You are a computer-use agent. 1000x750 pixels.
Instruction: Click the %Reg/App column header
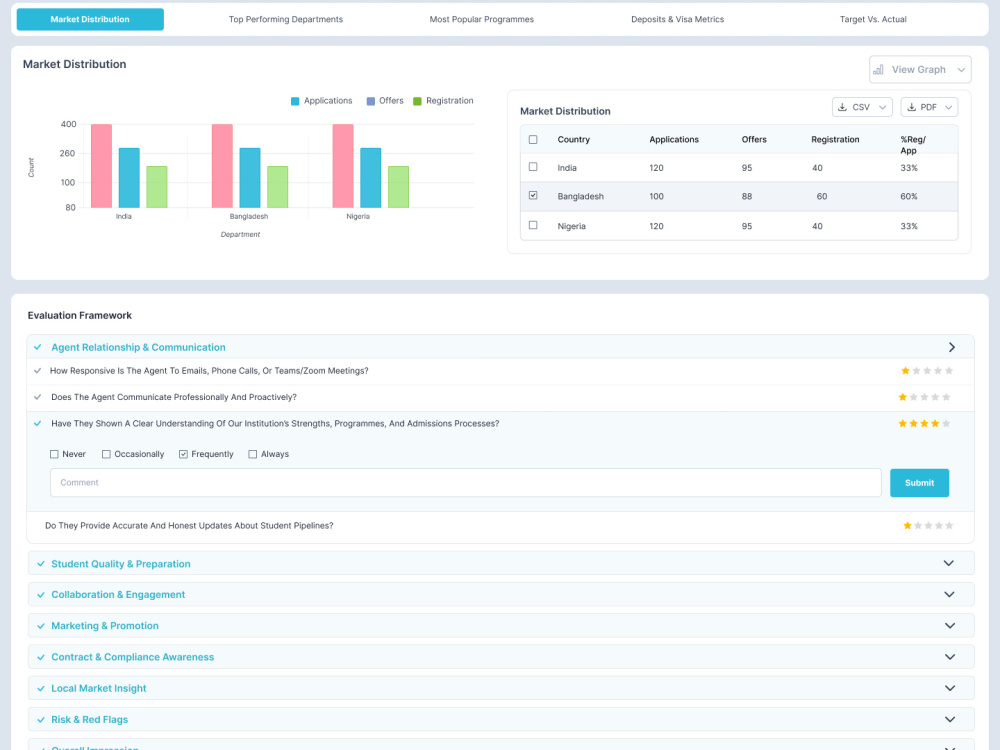(913, 145)
